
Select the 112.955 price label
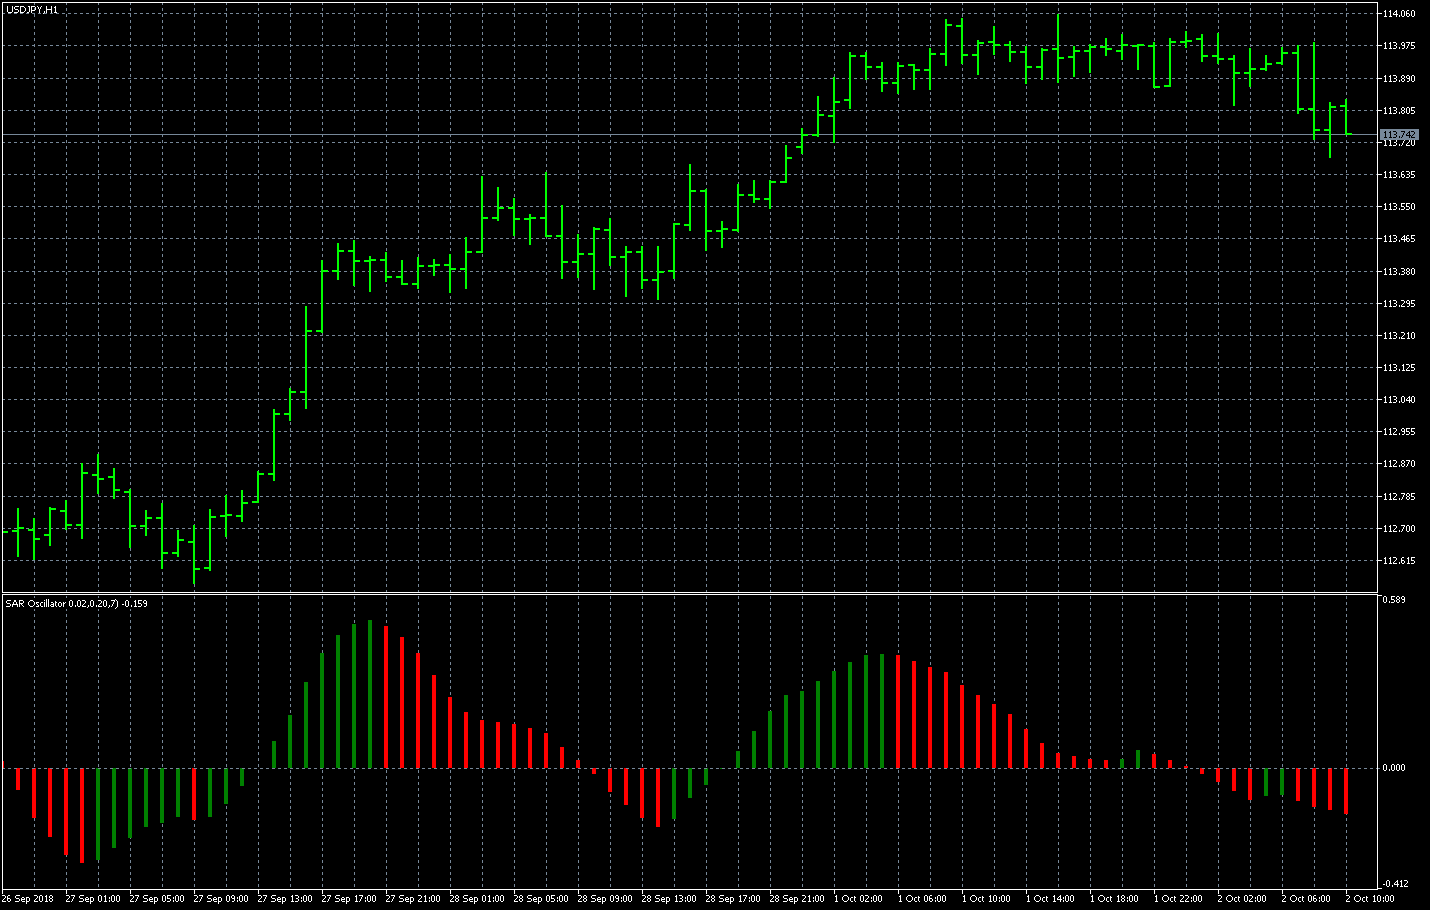[1398, 432]
